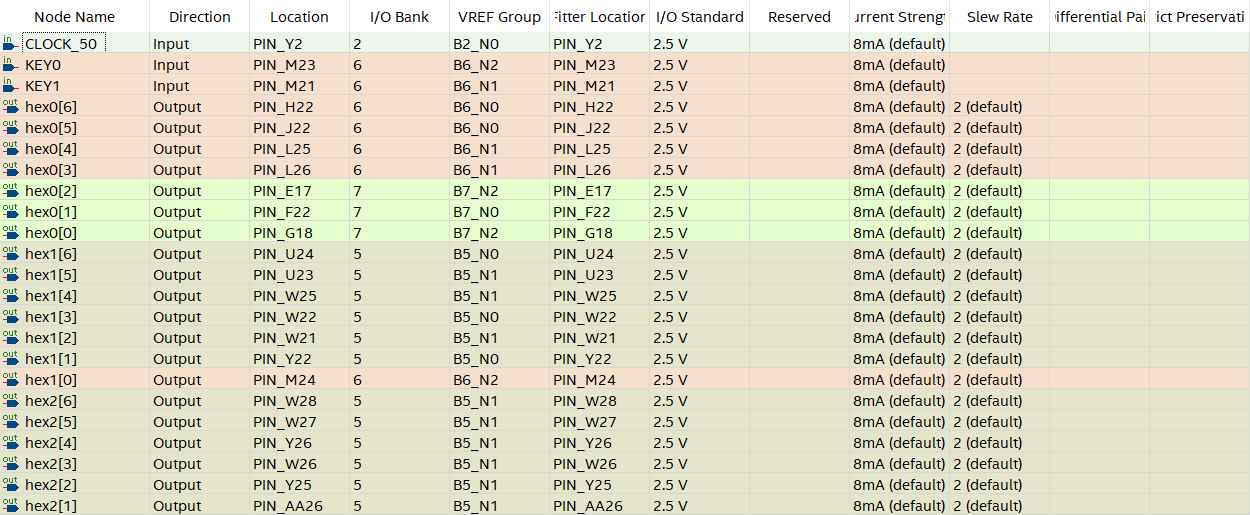Viewport: 1250px width, 515px height.
Task: Open I/O Standard cell for hex0[1] row
Action: [700, 211]
